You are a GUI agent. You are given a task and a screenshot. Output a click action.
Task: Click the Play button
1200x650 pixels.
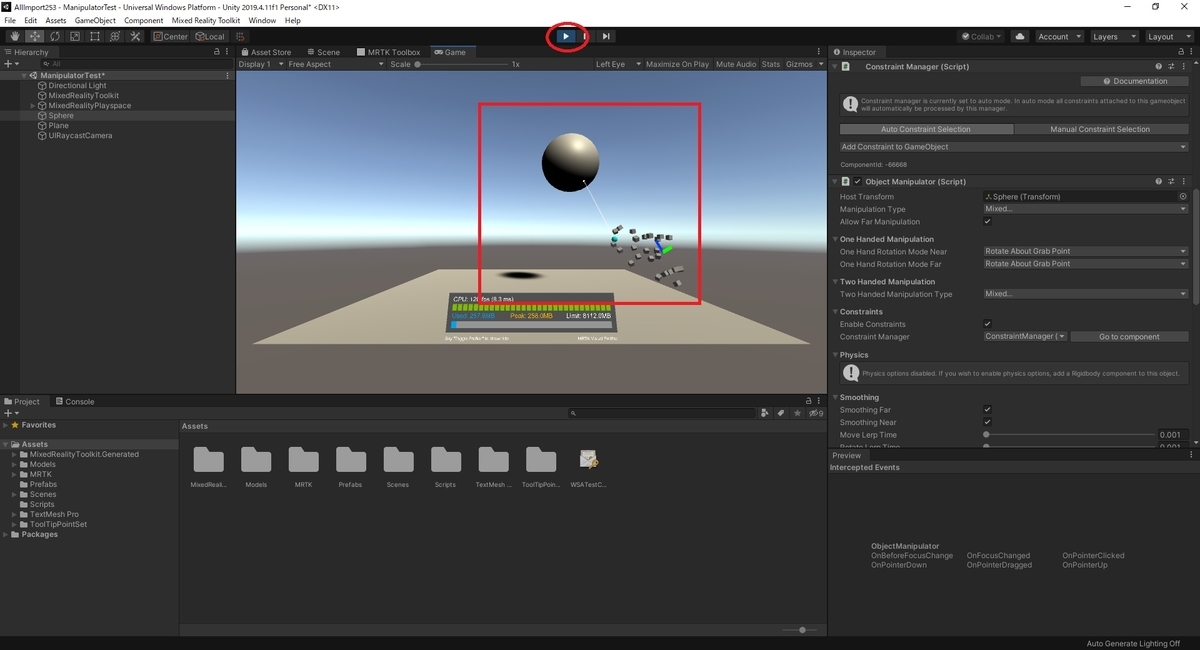(x=566, y=37)
